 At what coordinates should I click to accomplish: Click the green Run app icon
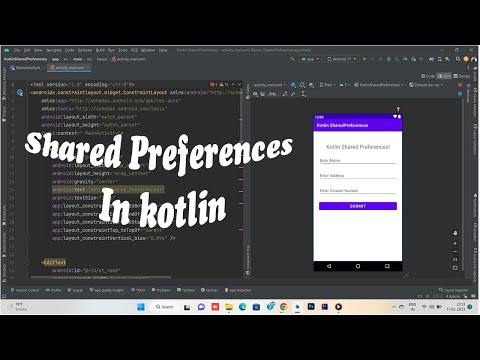point(364,59)
